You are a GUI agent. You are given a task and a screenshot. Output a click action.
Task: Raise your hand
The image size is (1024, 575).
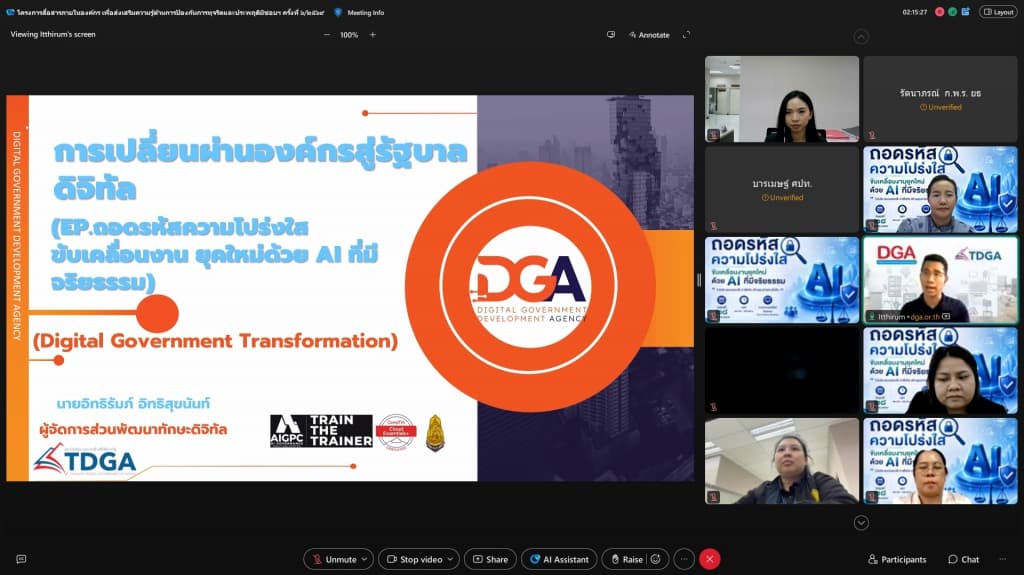click(x=626, y=559)
